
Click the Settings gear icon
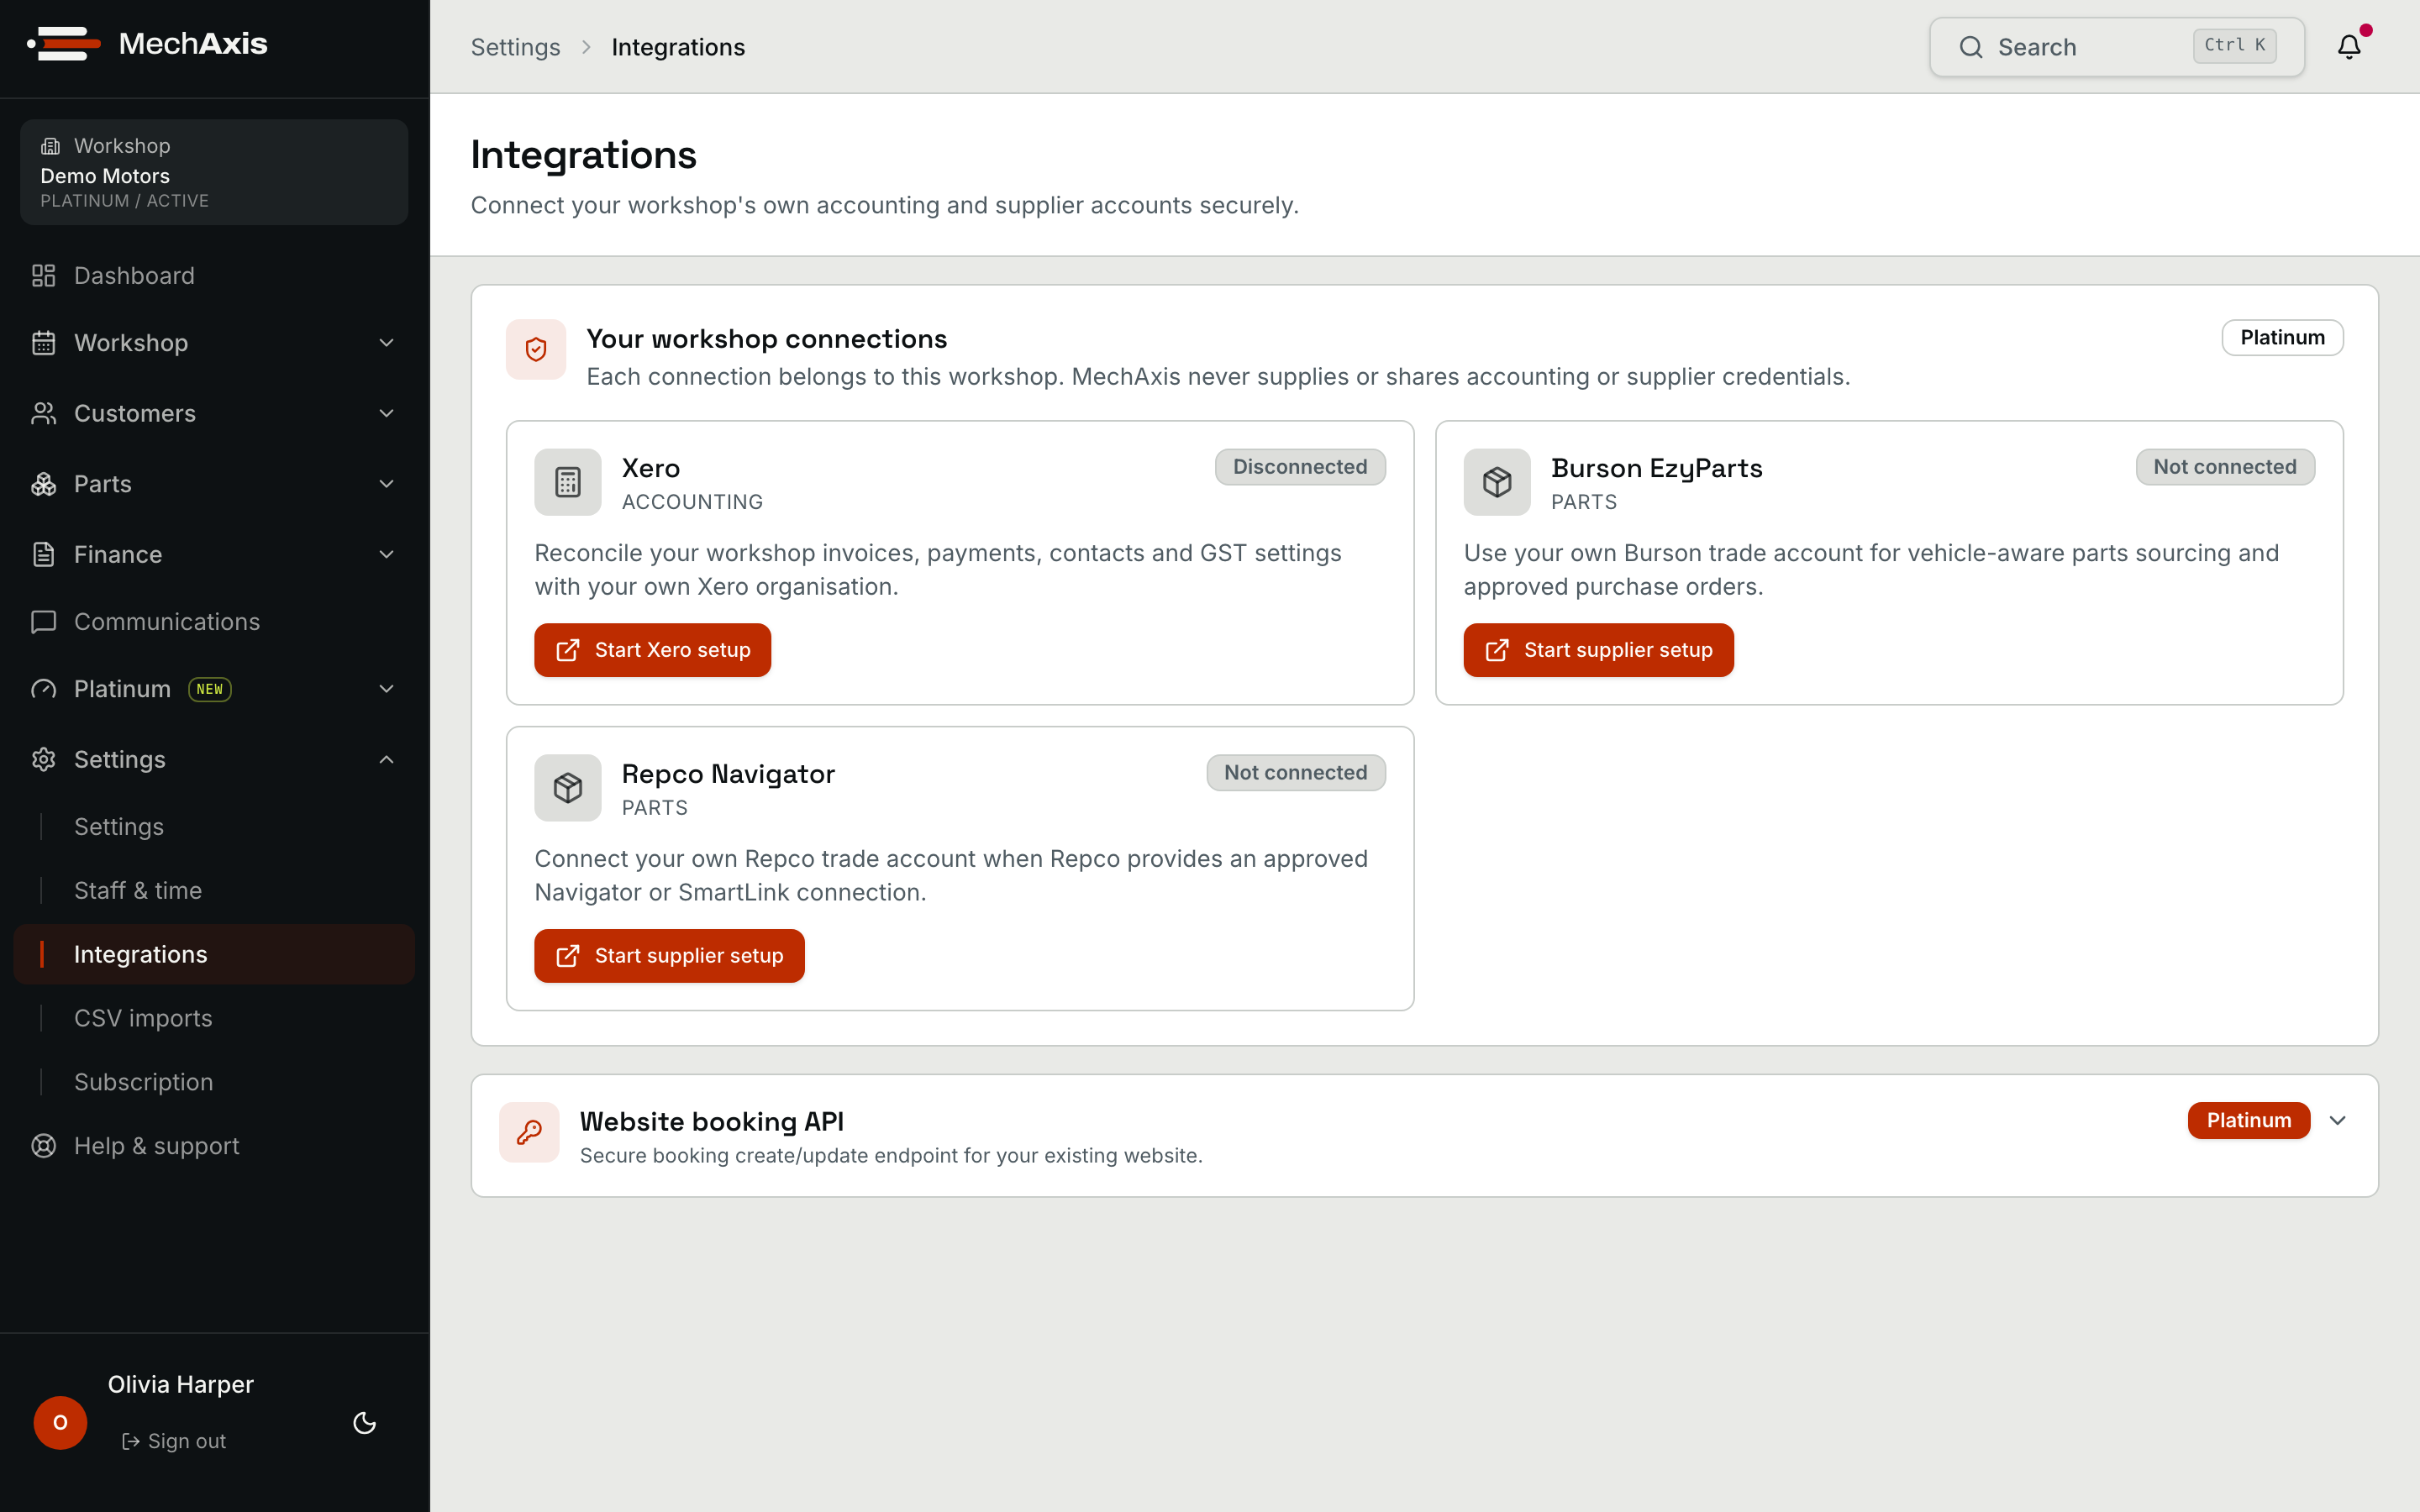[43, 760]
